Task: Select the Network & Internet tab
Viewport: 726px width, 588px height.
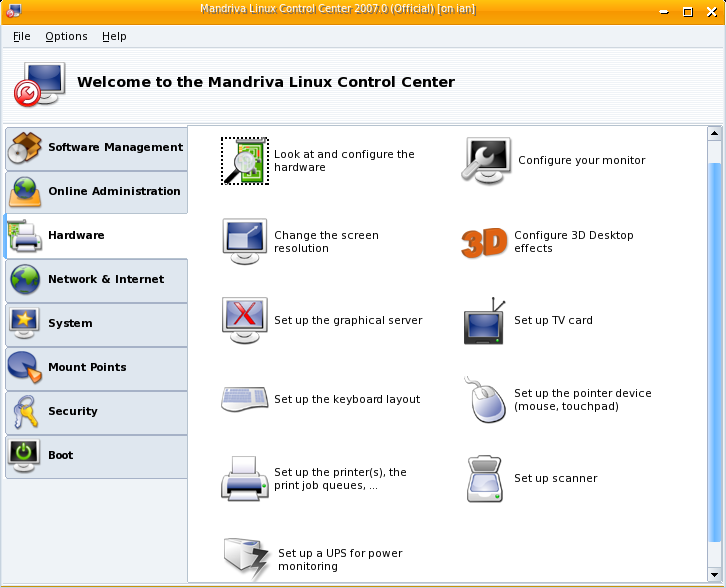Action: click(x=95, y=280)
